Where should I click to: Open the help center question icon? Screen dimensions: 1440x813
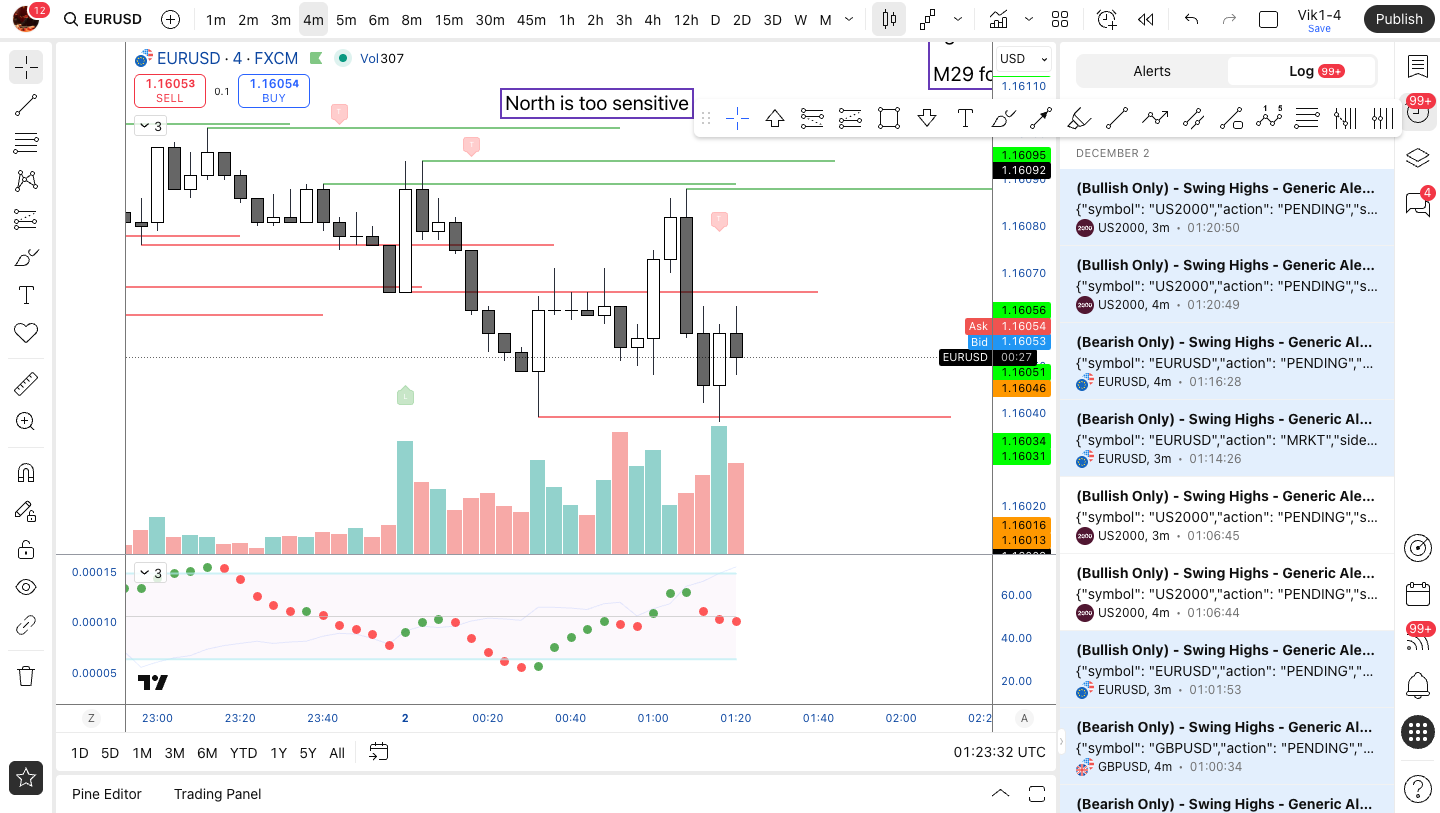[1417, 789]
